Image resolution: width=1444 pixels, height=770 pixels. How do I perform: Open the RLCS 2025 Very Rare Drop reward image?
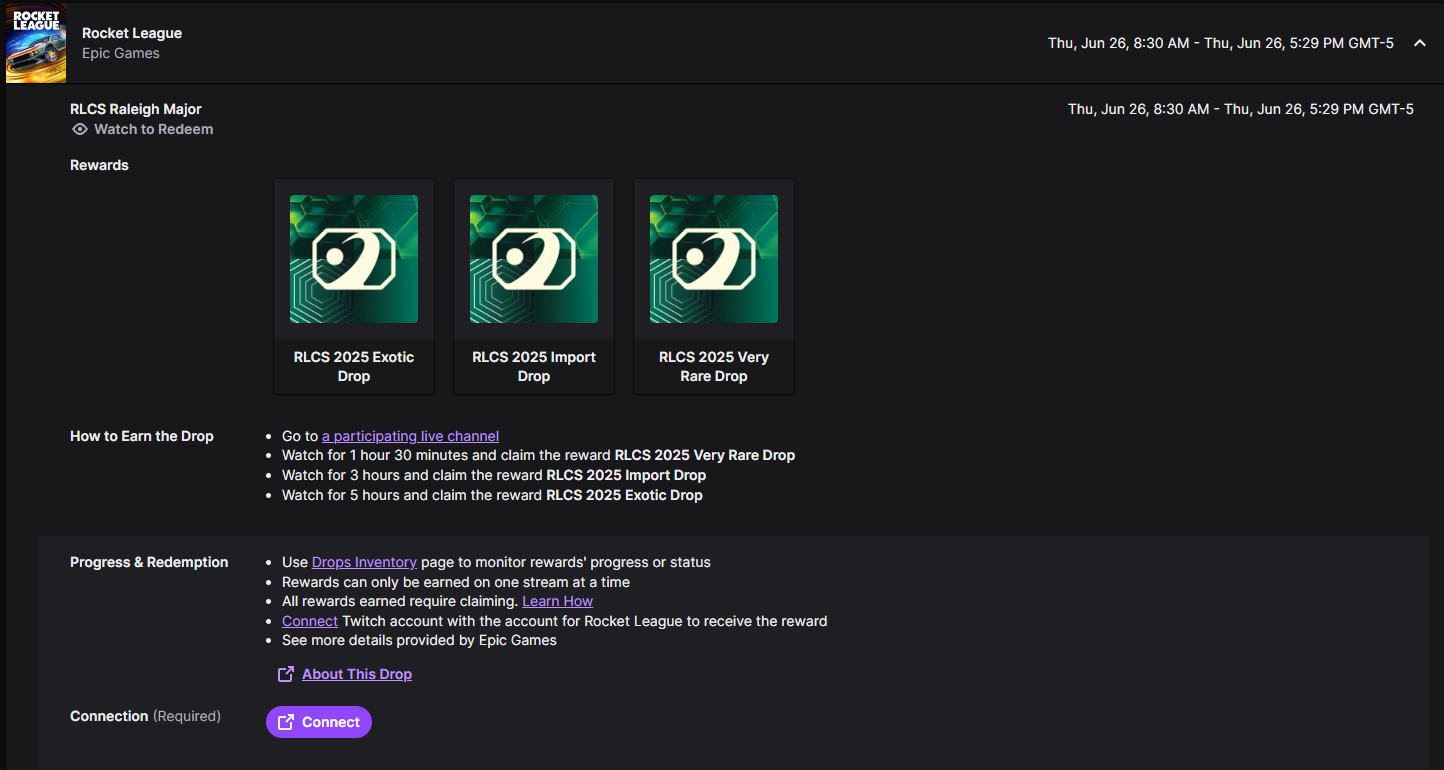[714, 259]
